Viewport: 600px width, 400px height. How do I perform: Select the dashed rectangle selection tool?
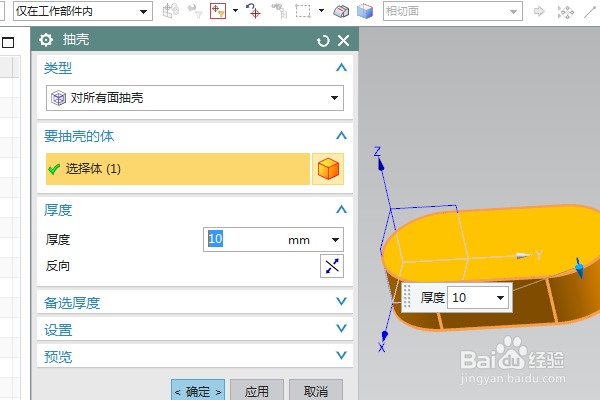[303, 11]
